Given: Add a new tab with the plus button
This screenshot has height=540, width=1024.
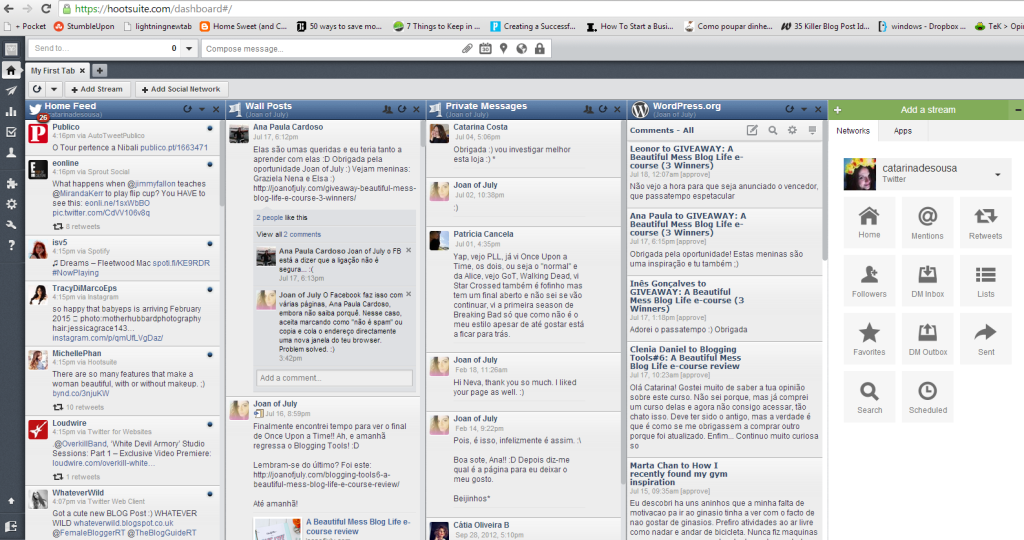Looking at the screenshot, I should pyautogui.click(x=99, y=71).
